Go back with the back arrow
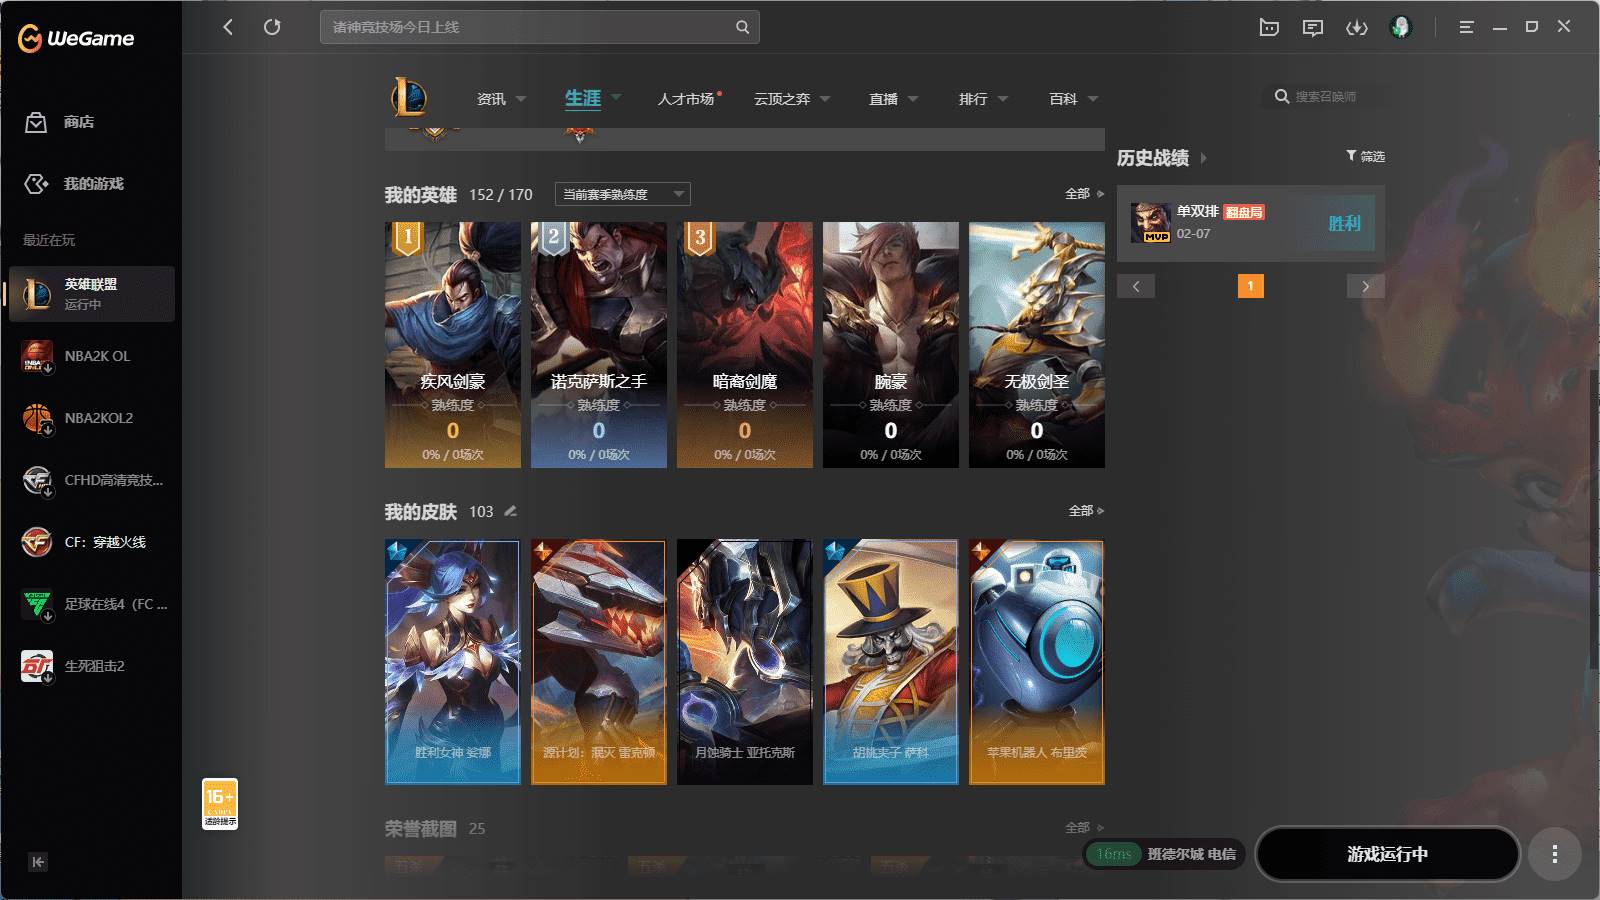Screen dimensions: 1600x900 (x=228, y=27)
